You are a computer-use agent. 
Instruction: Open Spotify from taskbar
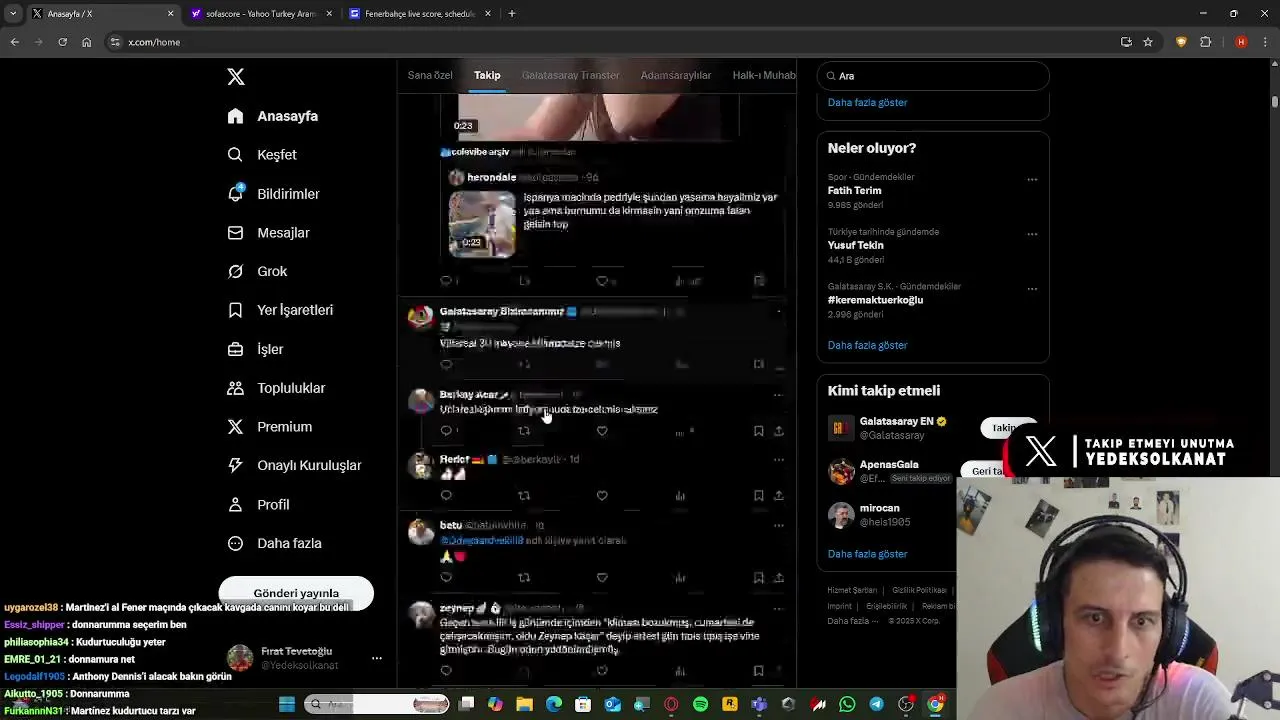pyautogui.click(x=700, y=705)
